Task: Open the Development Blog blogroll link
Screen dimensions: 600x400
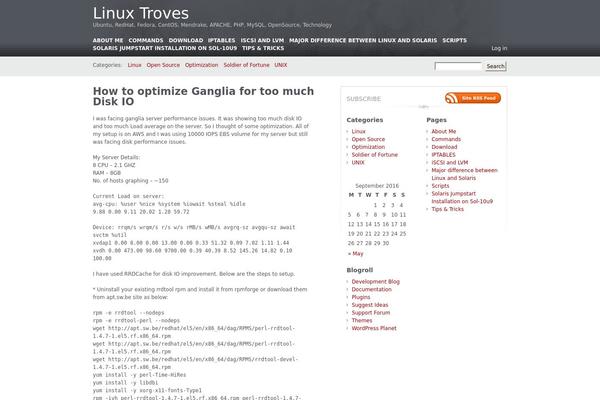Action: pos(375,282)
